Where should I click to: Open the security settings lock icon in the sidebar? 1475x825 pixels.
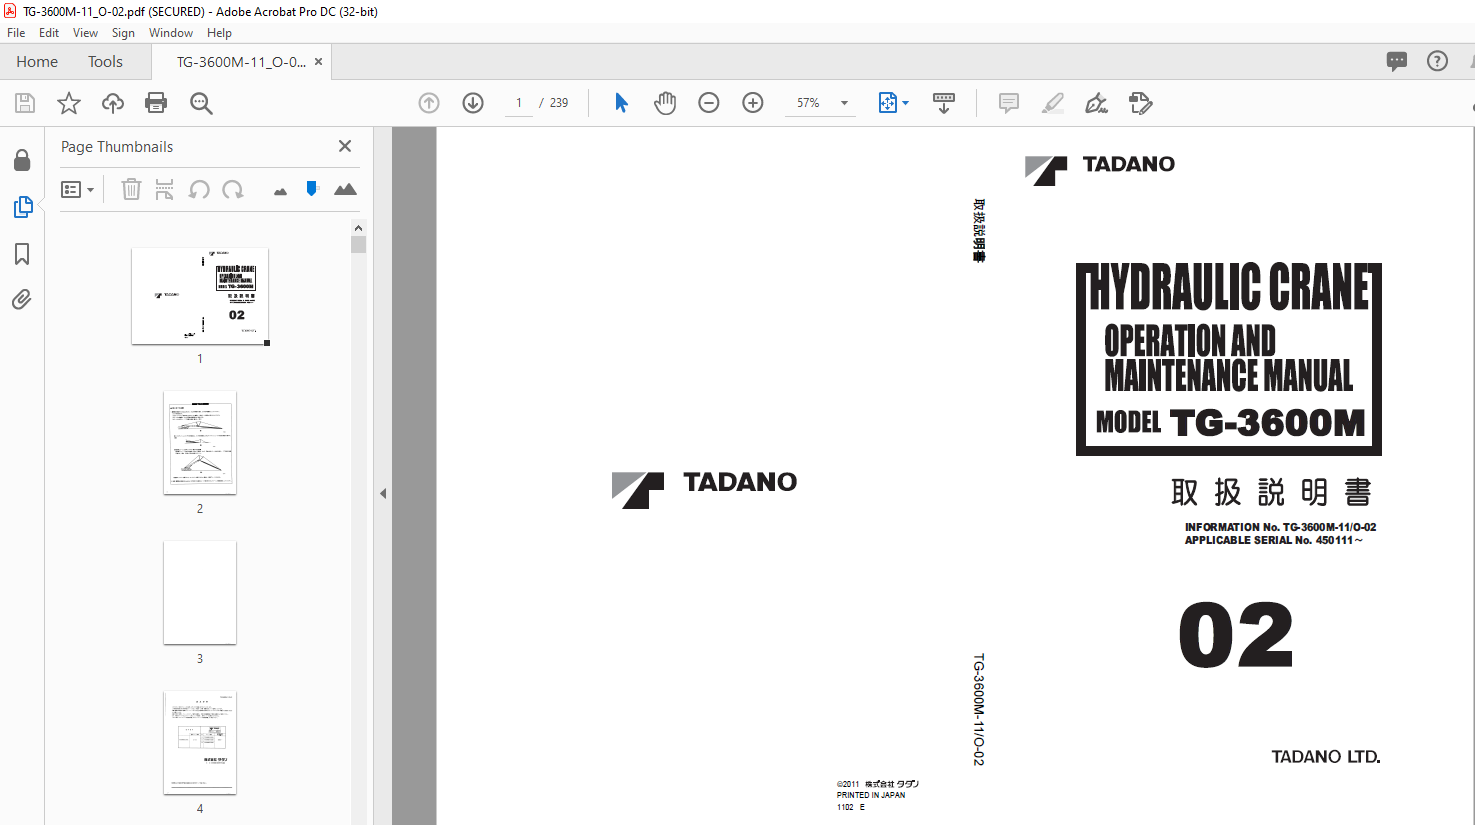coord(22,160)
